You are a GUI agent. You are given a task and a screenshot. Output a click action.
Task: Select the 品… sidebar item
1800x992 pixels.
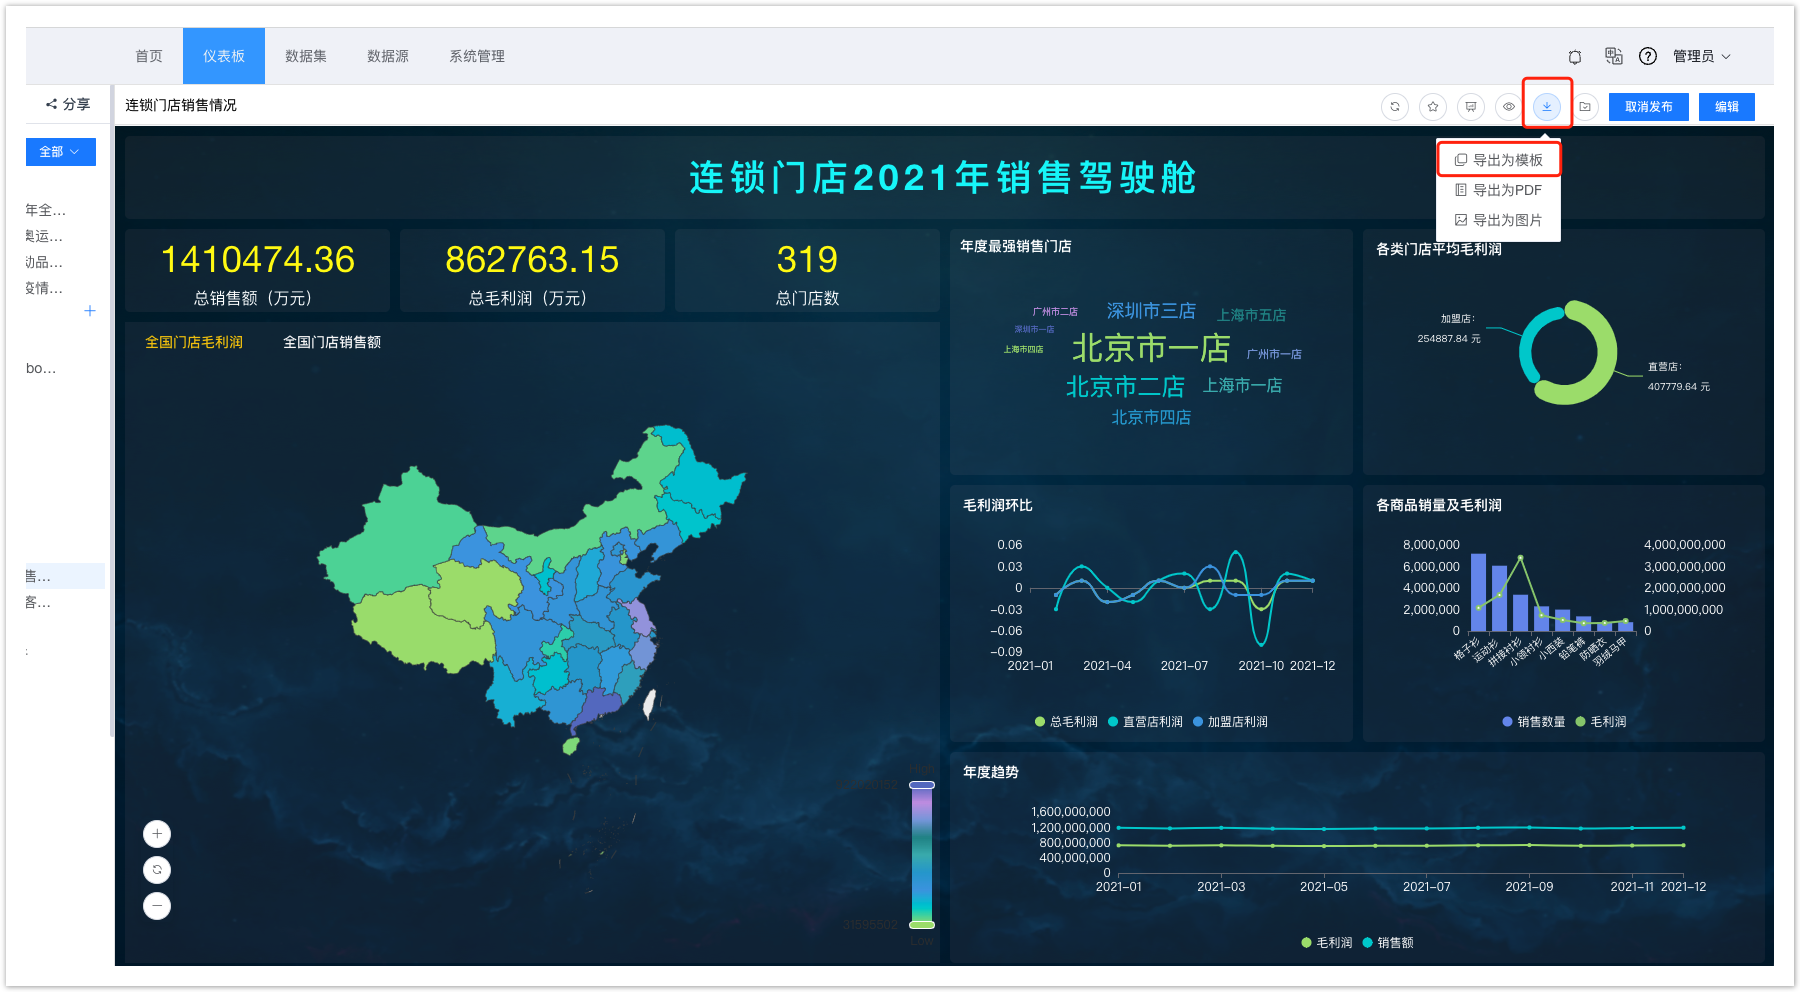[44, 262]
